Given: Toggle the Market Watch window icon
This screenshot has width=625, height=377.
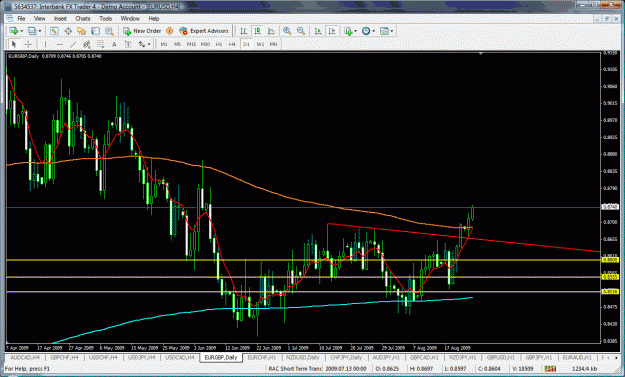Looking at the screenshot, I should point(54,31).
